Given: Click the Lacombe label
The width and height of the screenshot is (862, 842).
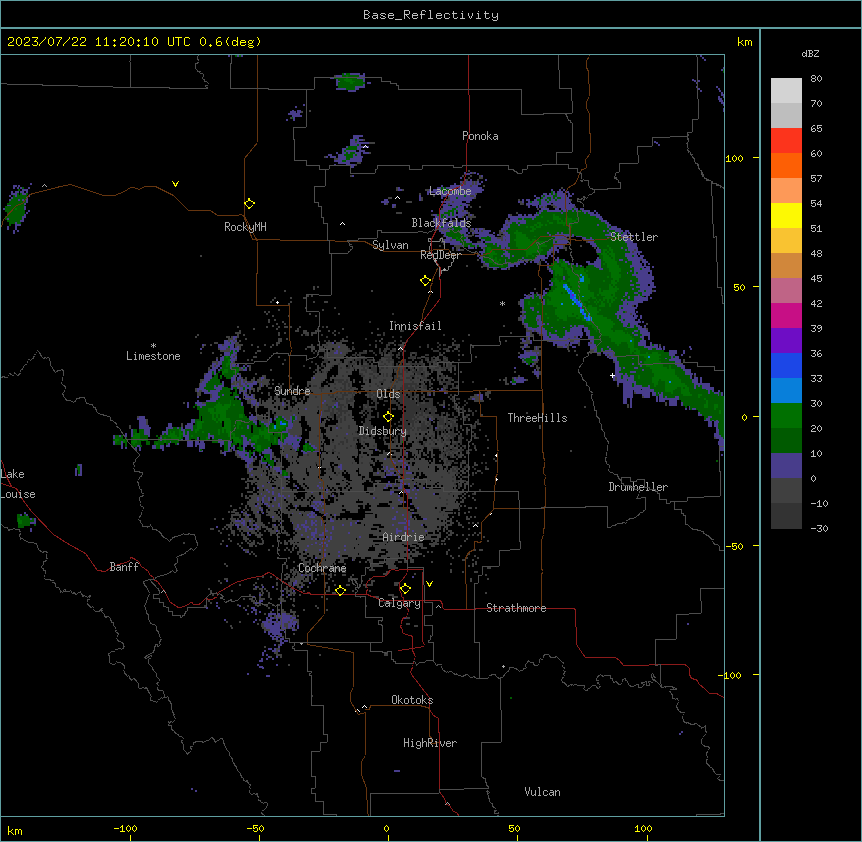Looking at the screenshot, I should [450, 191].
